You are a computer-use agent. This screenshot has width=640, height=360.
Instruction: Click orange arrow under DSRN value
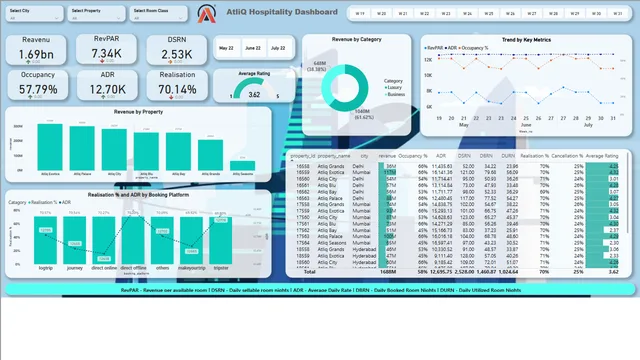(170, 62)
